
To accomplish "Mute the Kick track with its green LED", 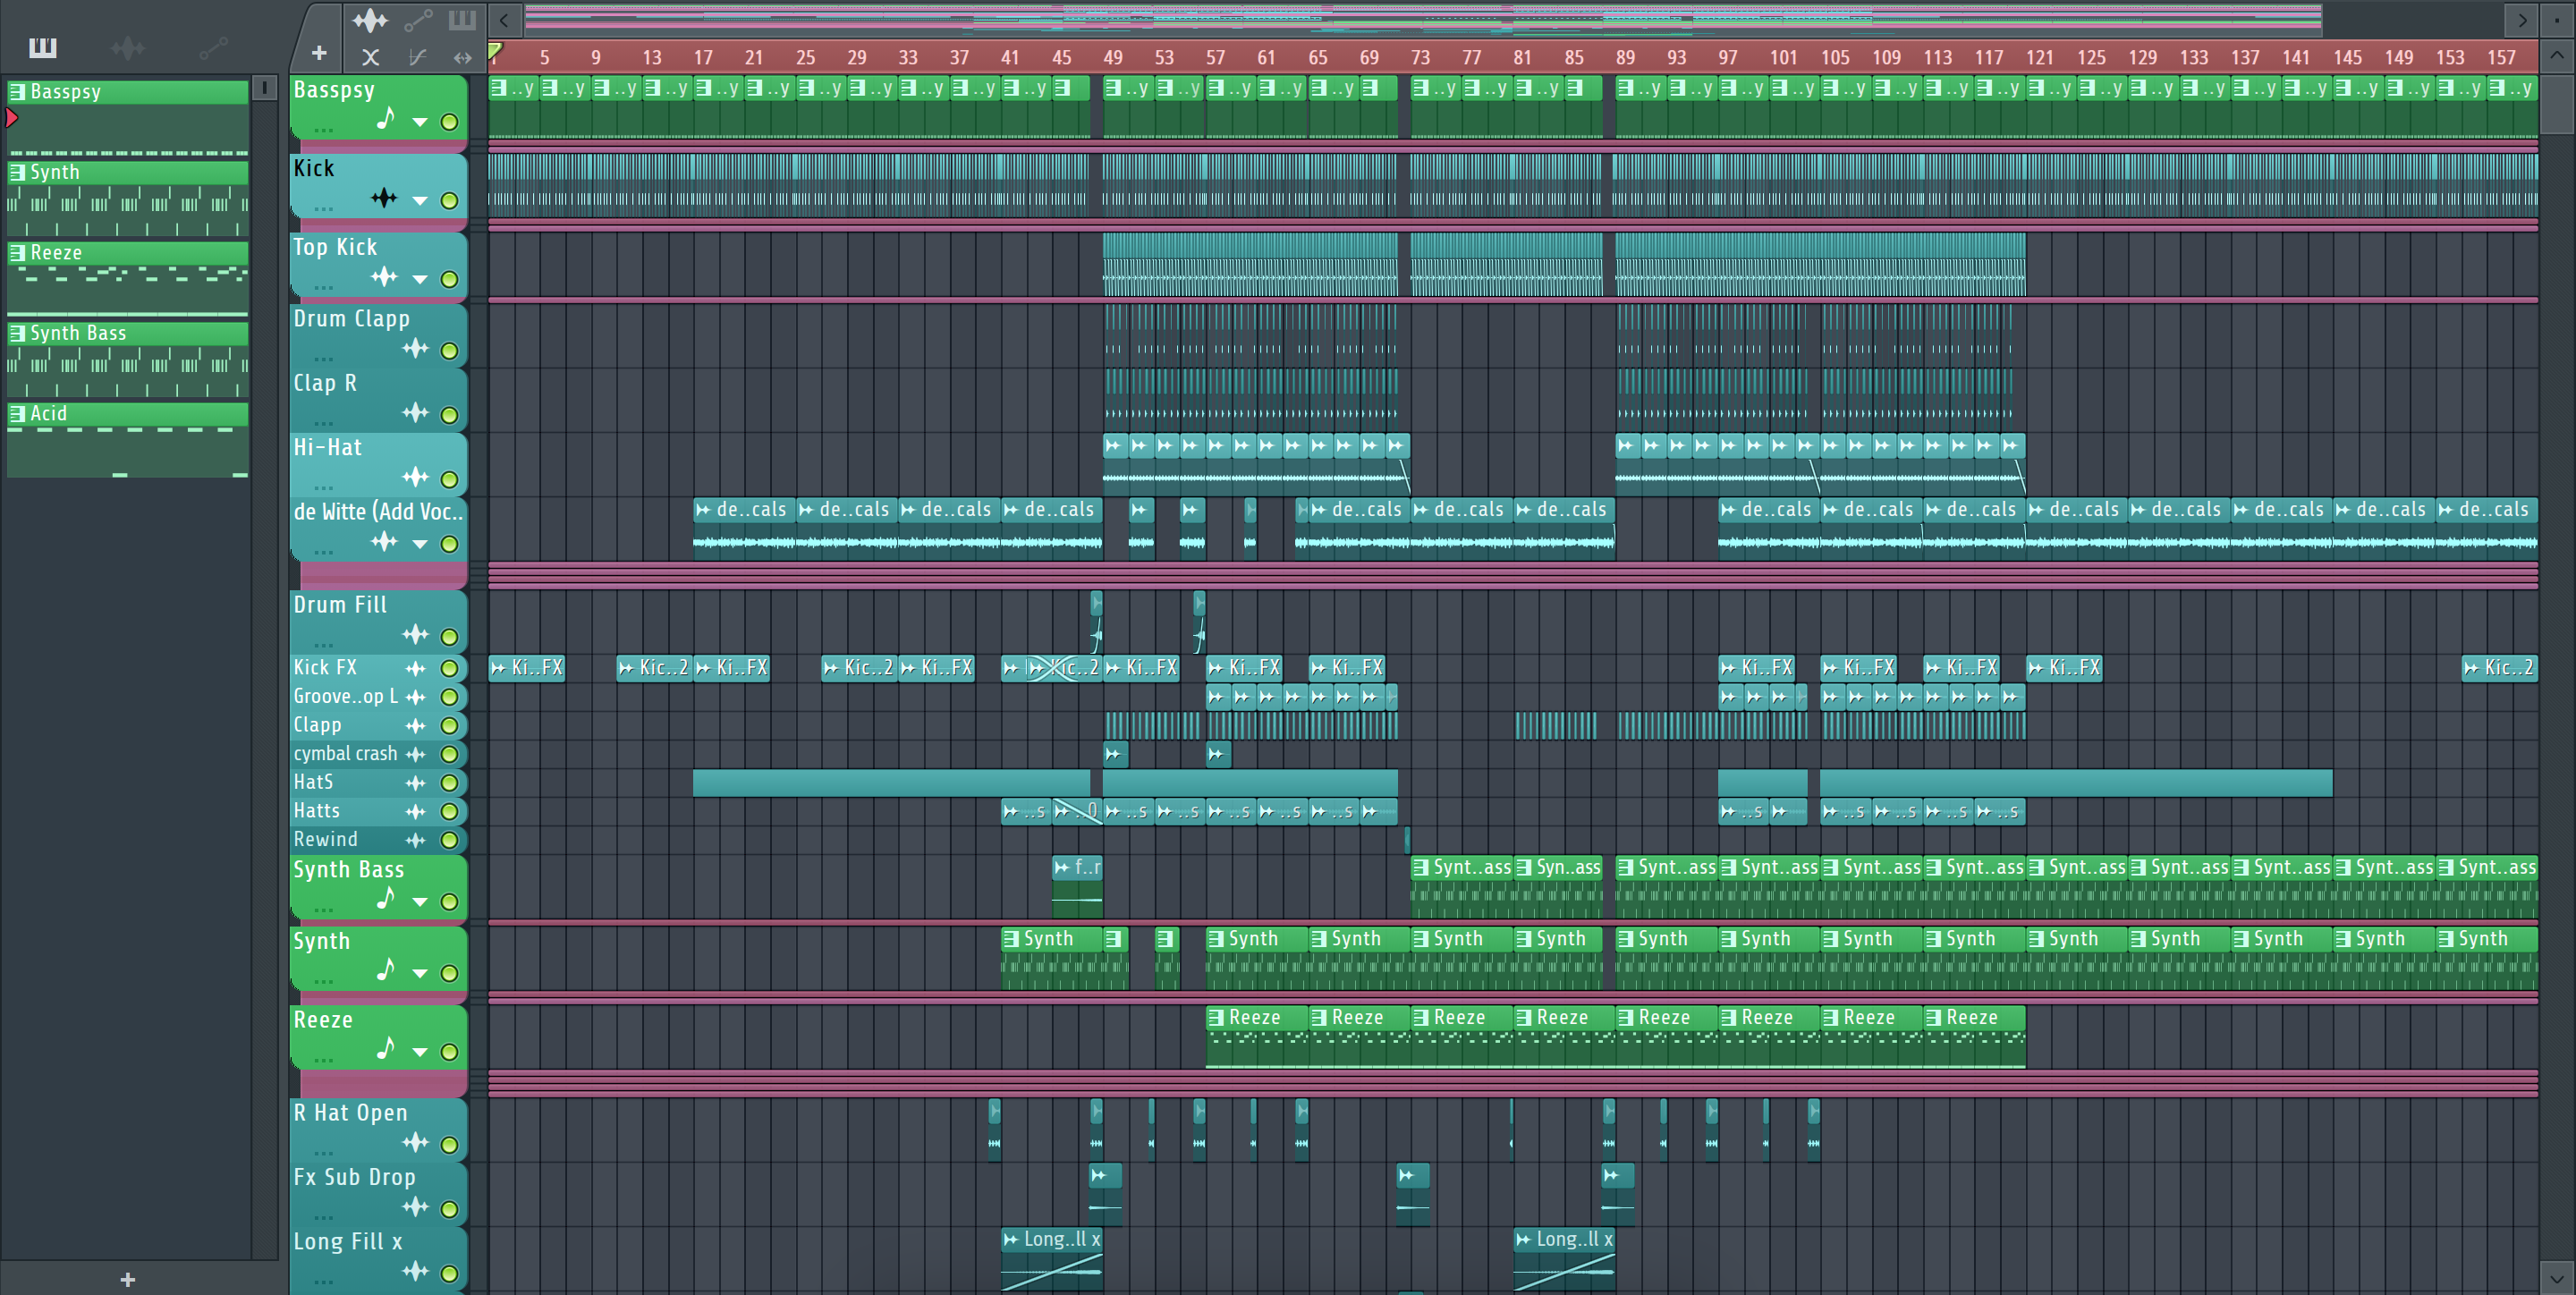I will point(450,201).
